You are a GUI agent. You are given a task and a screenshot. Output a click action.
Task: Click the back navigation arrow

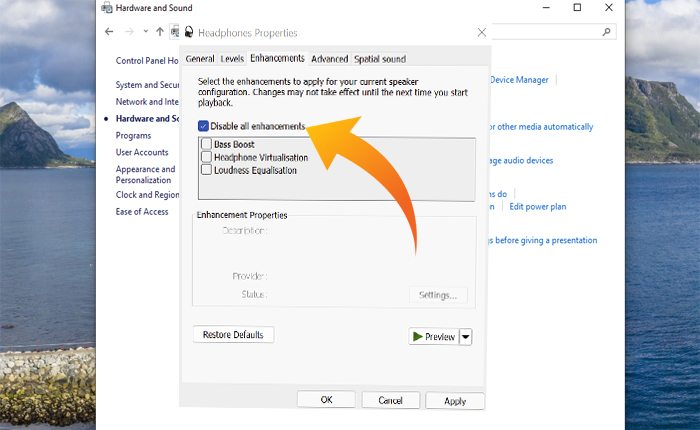[x=109, y=32]
